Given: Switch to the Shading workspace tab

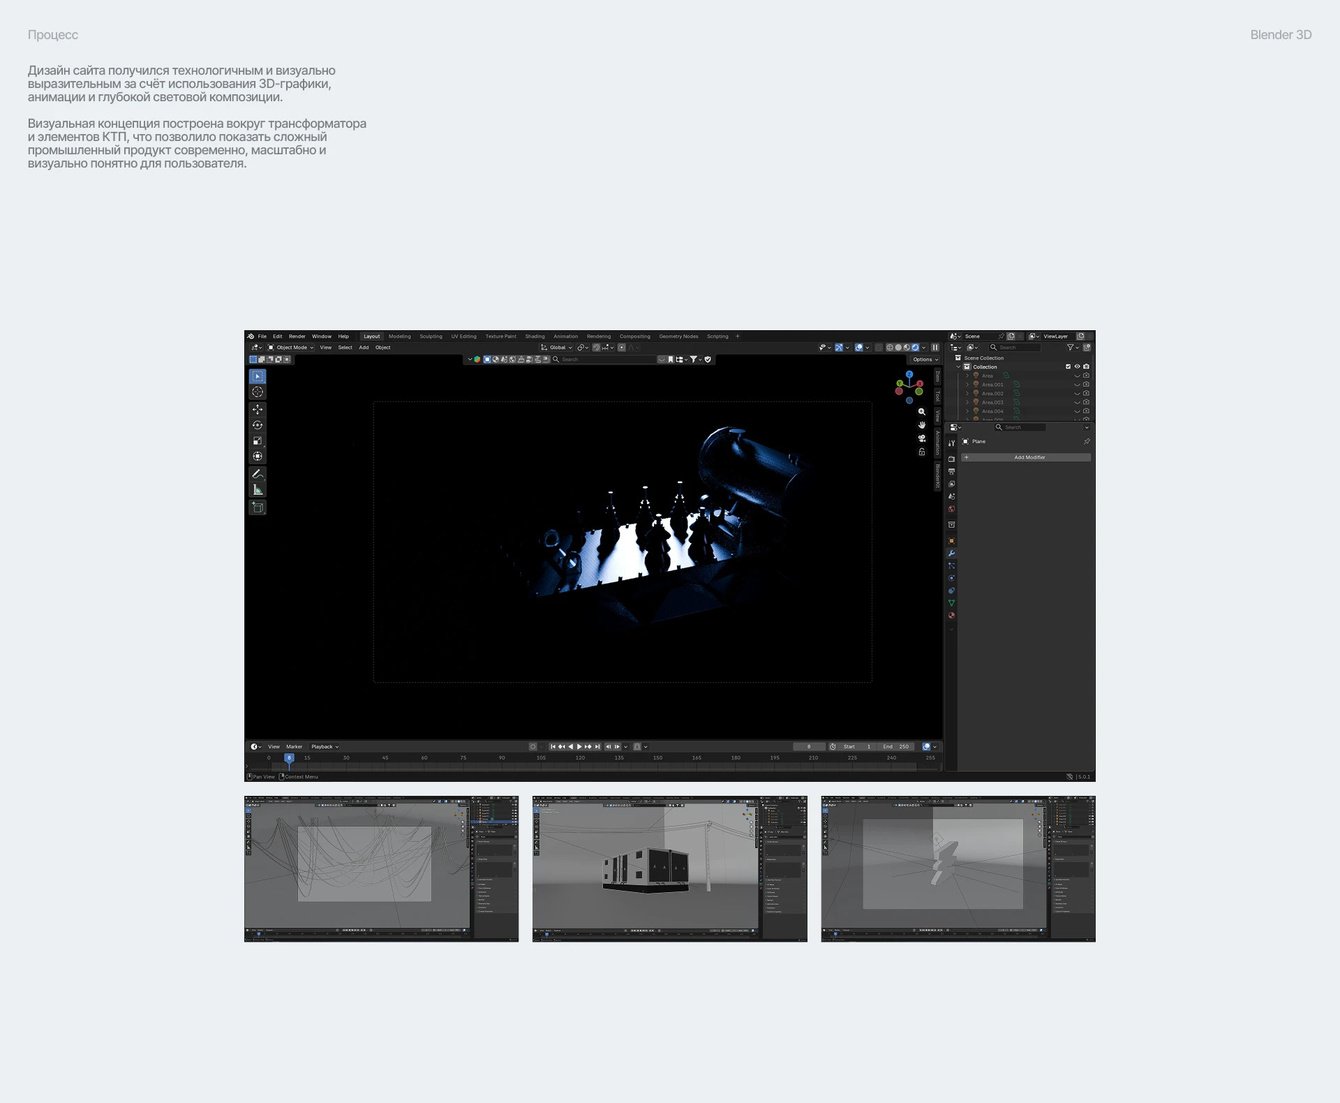Looking at the screenshot, I should 535,336.
